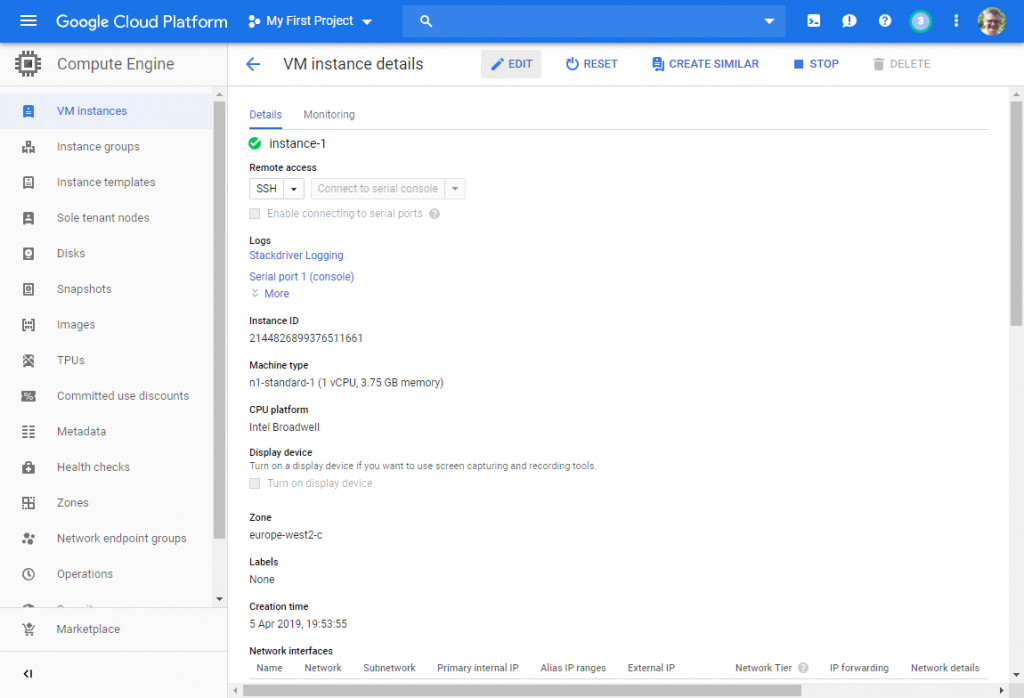Switch to the Details tab

coord(265,115)
